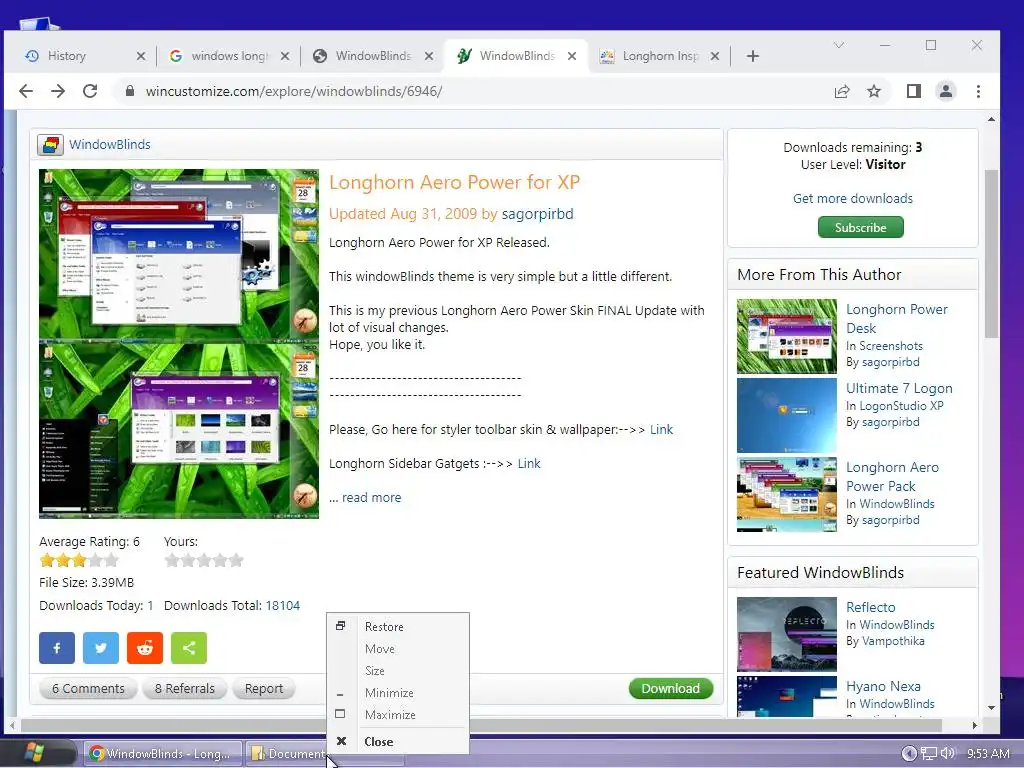Choose Restore from the context menu
This screenshot has width=1024, height=768.
(x=398, y=627)
